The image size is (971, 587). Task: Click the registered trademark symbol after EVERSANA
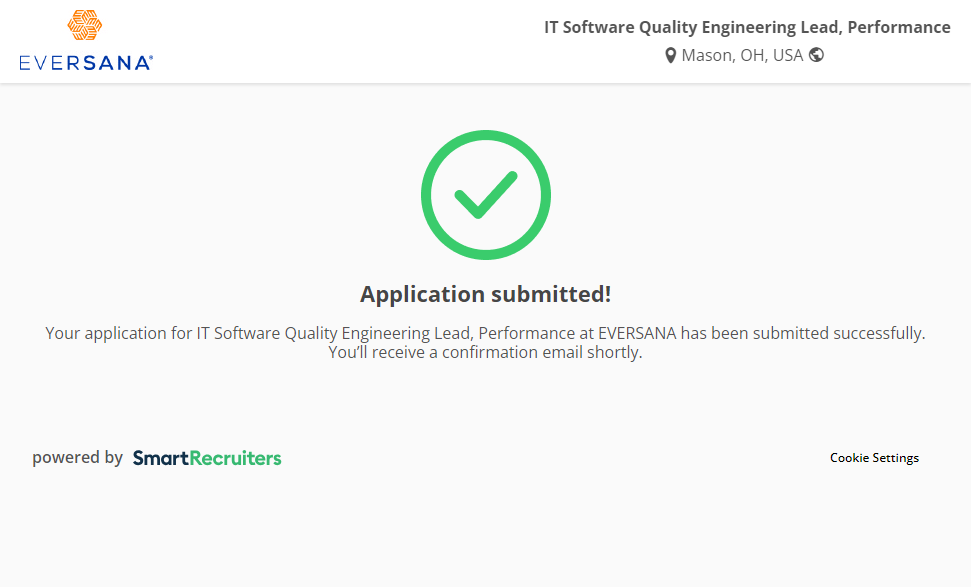tap(150, 58)
